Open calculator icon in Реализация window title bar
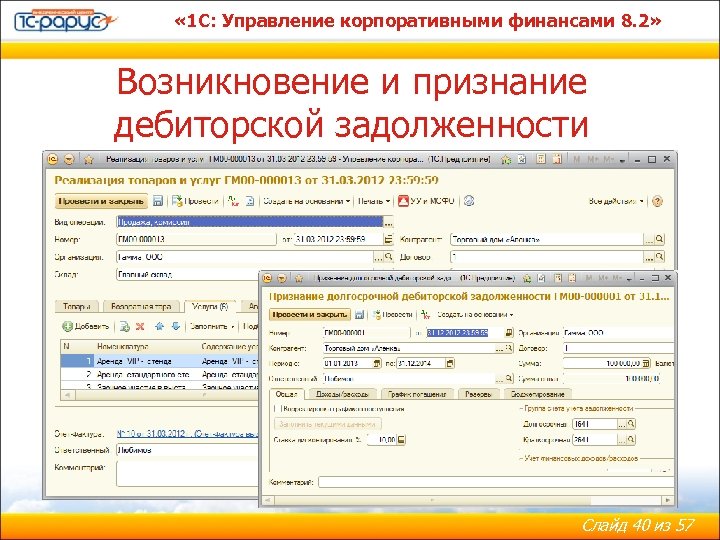The width and height of the screenshot is (720, 540). (x=541, y=159)
